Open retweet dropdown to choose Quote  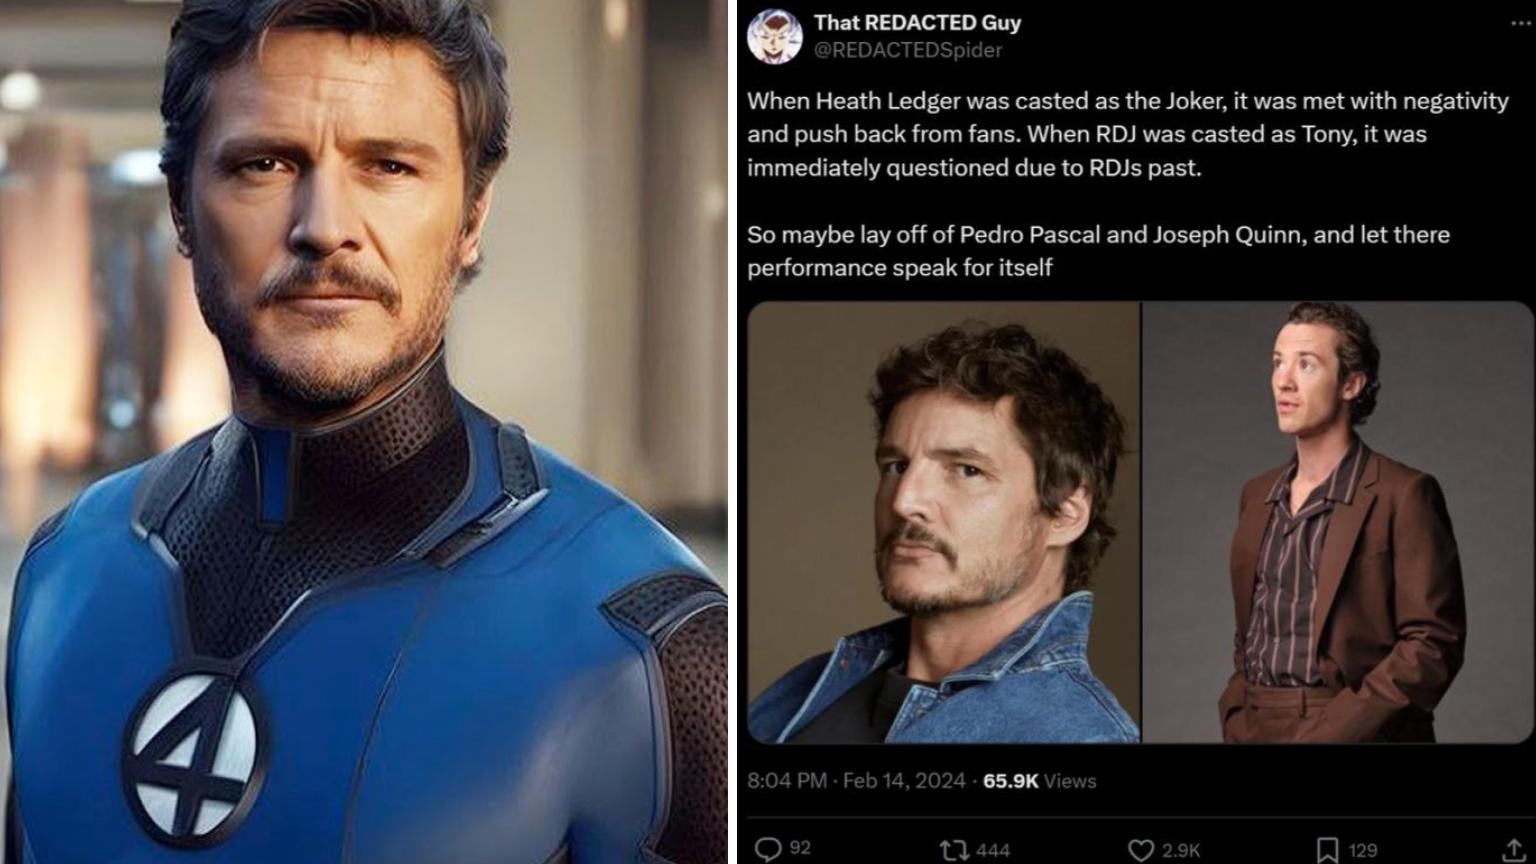coord(951,848)
